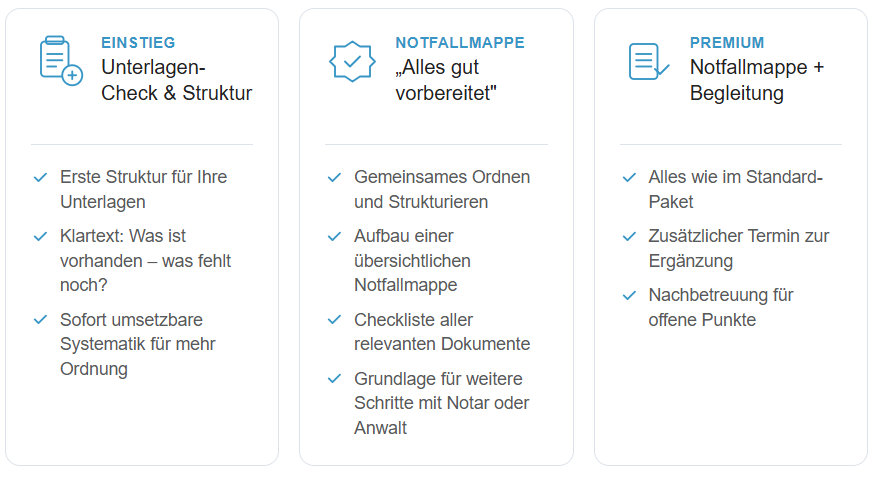Image resolution: width=878 pixels, height=480 pixels.
Task: Click checkmark beside 'Checkliste aller relevanten Dokumente'
Action: 335,320
